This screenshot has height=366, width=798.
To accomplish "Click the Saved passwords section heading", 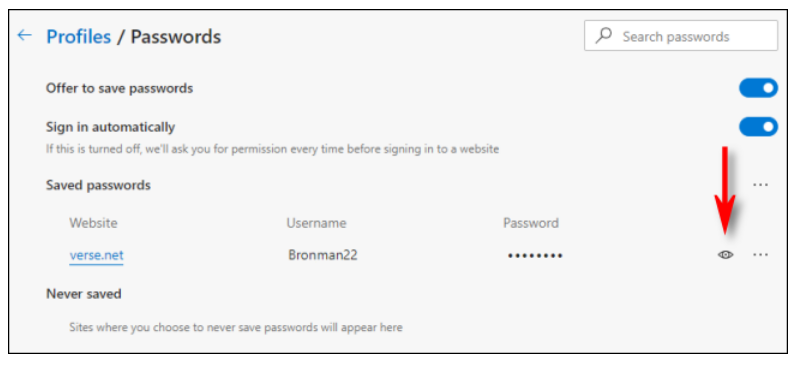I will (98, 185).
